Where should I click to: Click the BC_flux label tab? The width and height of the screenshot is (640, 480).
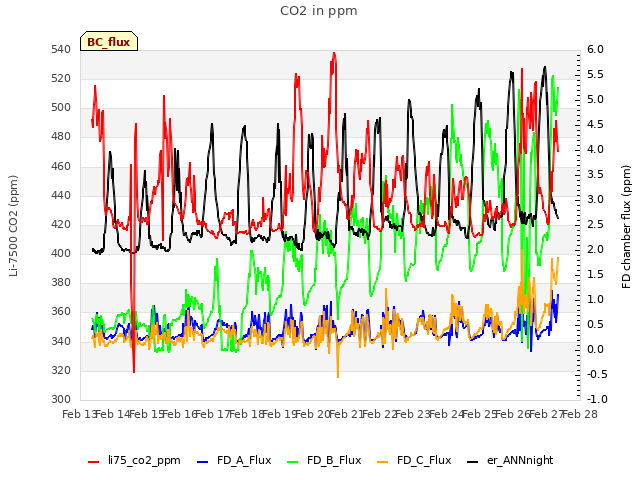click(x=109, y=41)
